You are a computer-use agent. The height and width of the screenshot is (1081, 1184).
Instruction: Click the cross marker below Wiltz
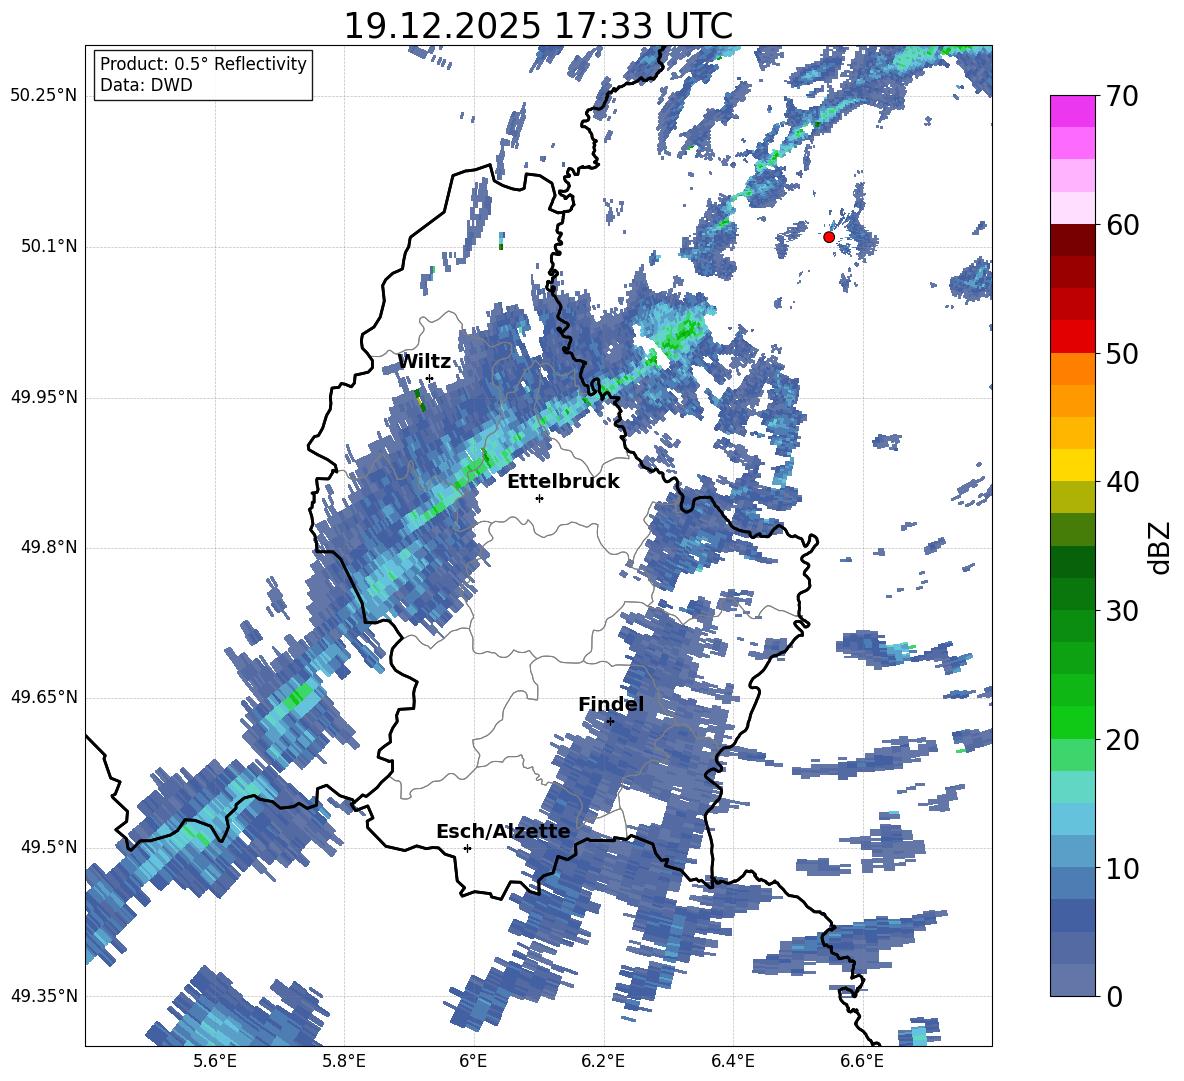click(430, 378)
